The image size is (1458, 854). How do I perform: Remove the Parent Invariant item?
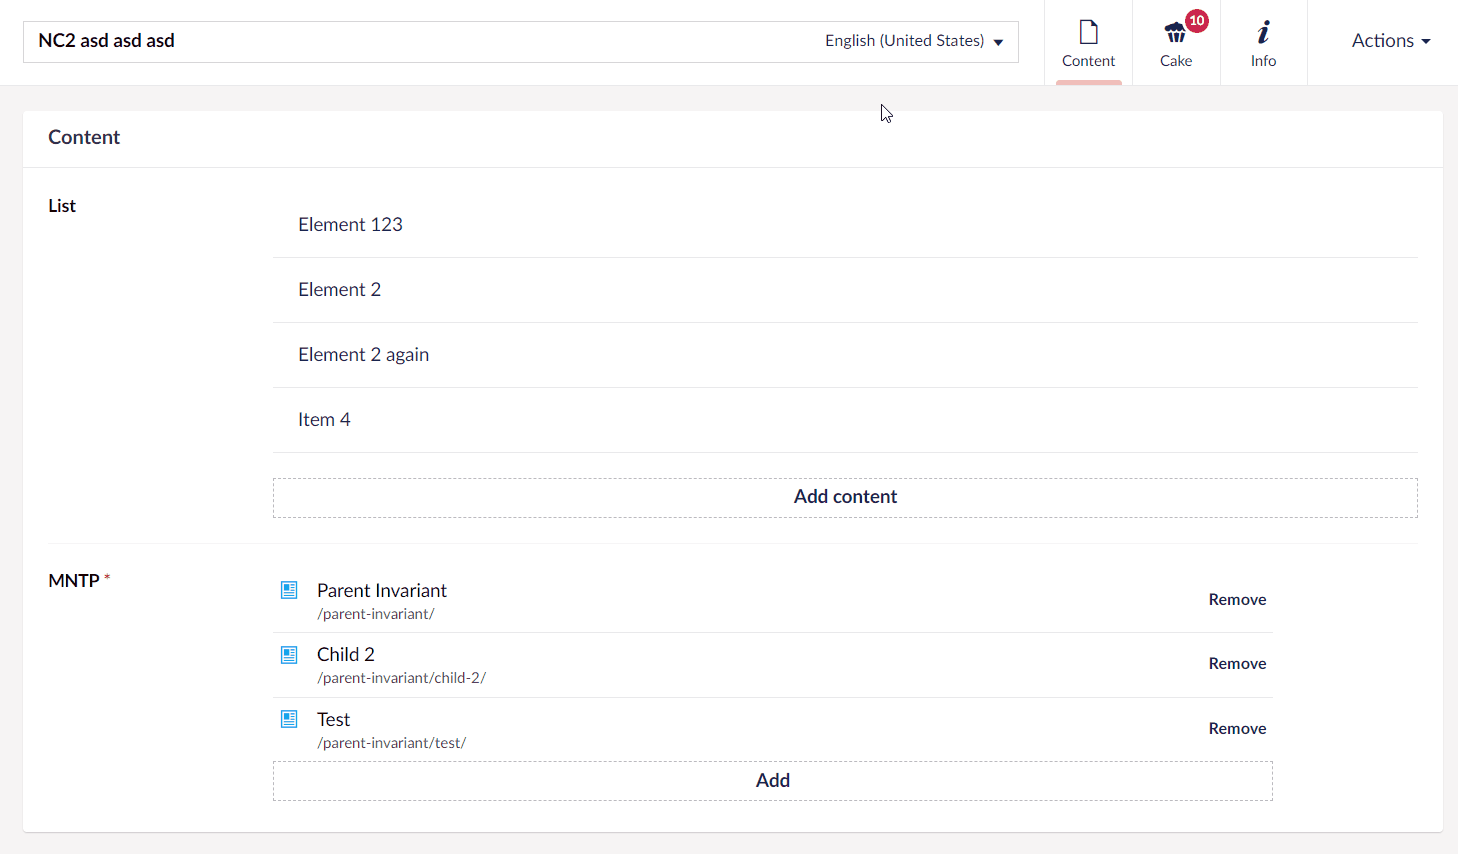pyautogui.click(x=1237, y=599)
